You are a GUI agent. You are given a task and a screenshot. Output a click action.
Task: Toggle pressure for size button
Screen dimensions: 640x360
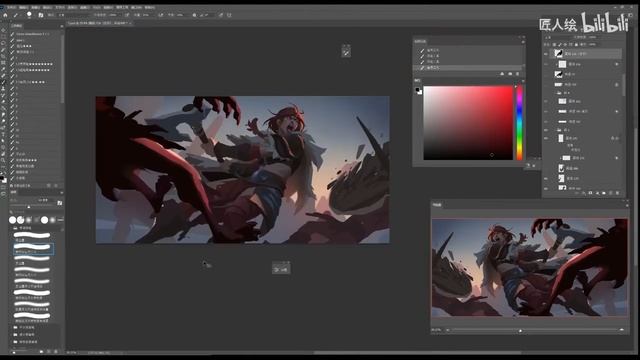pyautogui.click(x=221, y=15)
